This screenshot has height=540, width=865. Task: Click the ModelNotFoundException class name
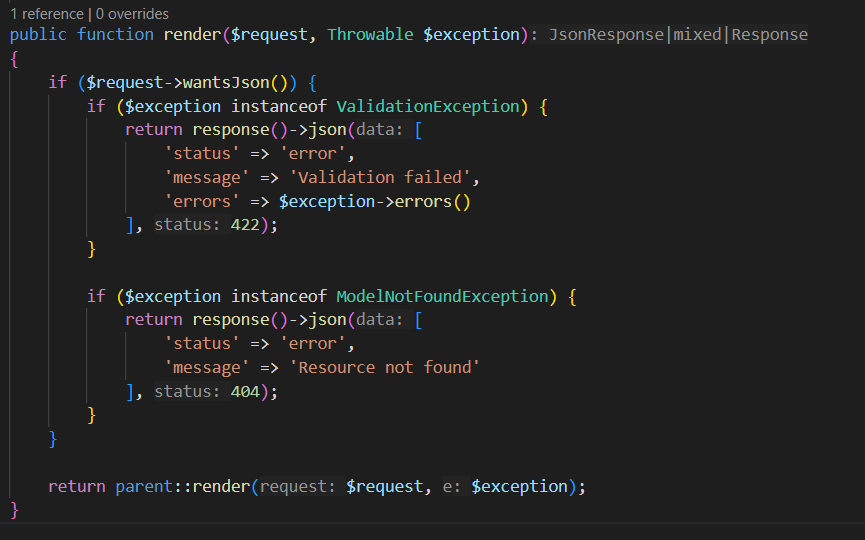pos(443,296)
